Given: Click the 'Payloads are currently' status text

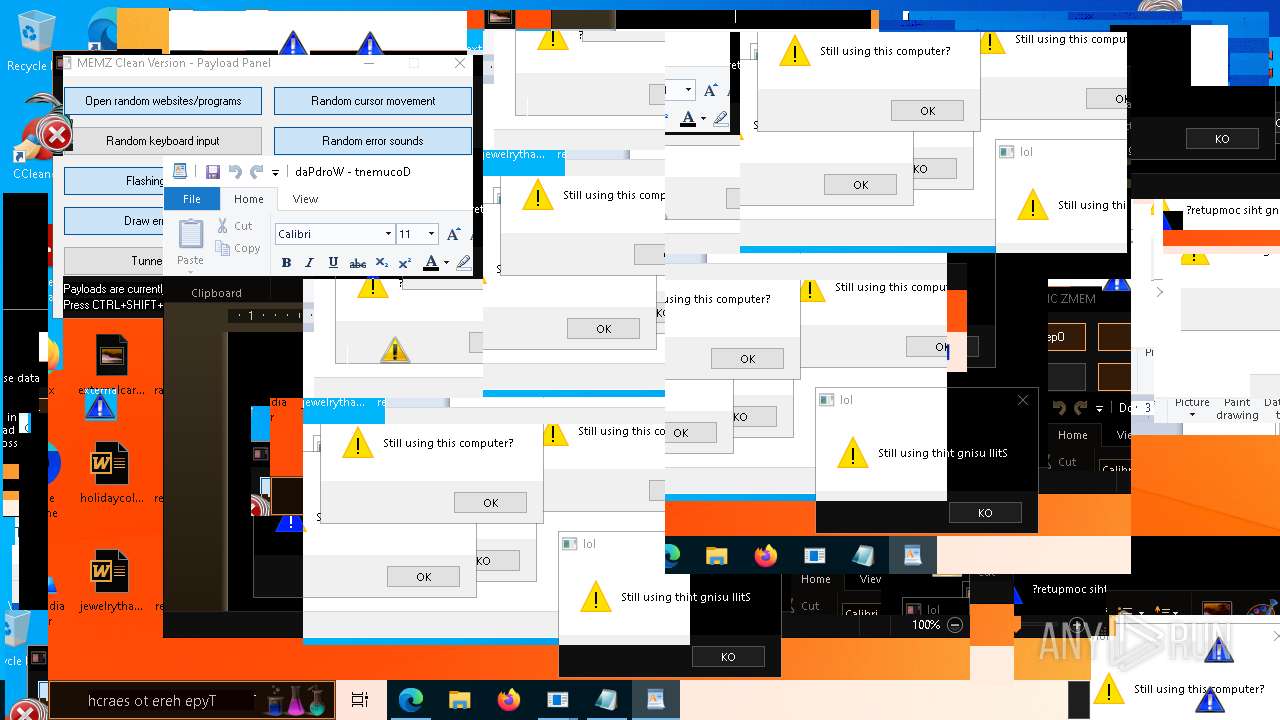Looking at the screenshot, I should 113,289.
